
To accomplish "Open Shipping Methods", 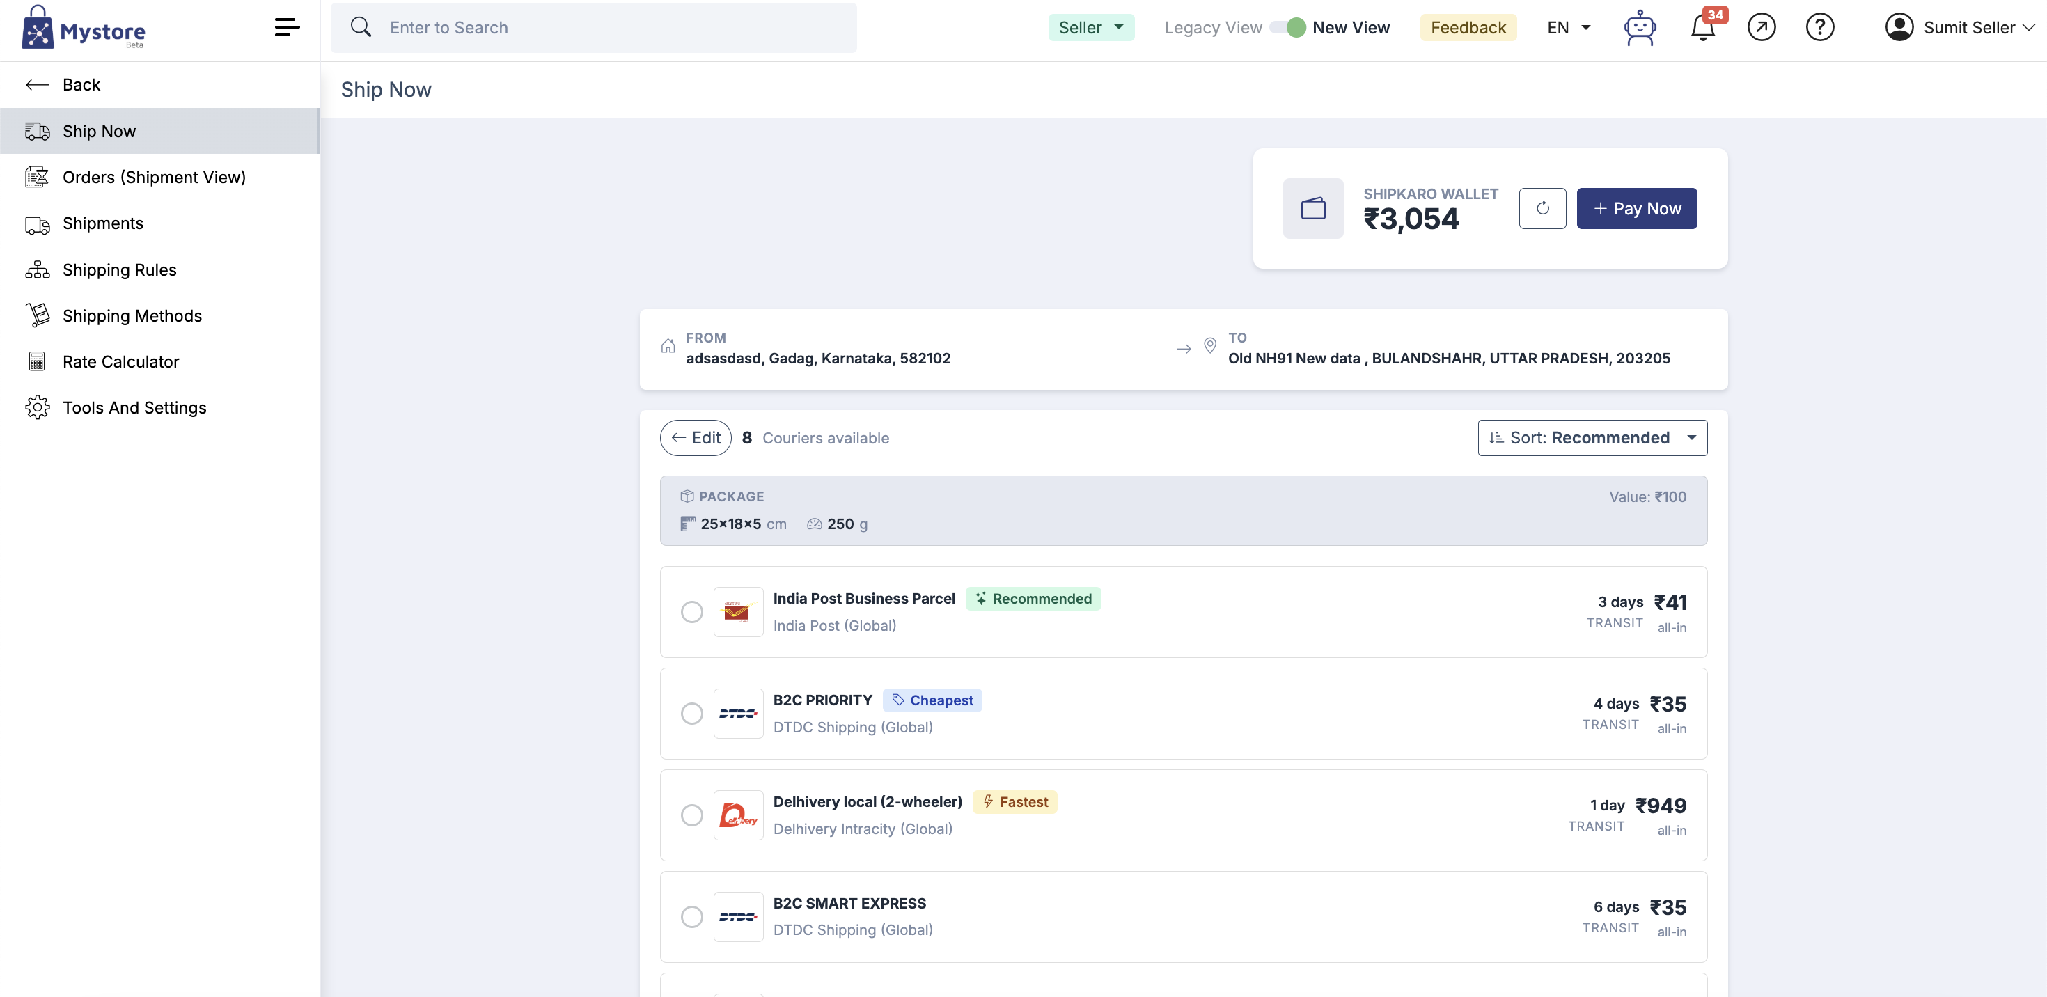I will pyautogui.click(x=160, y=316).
